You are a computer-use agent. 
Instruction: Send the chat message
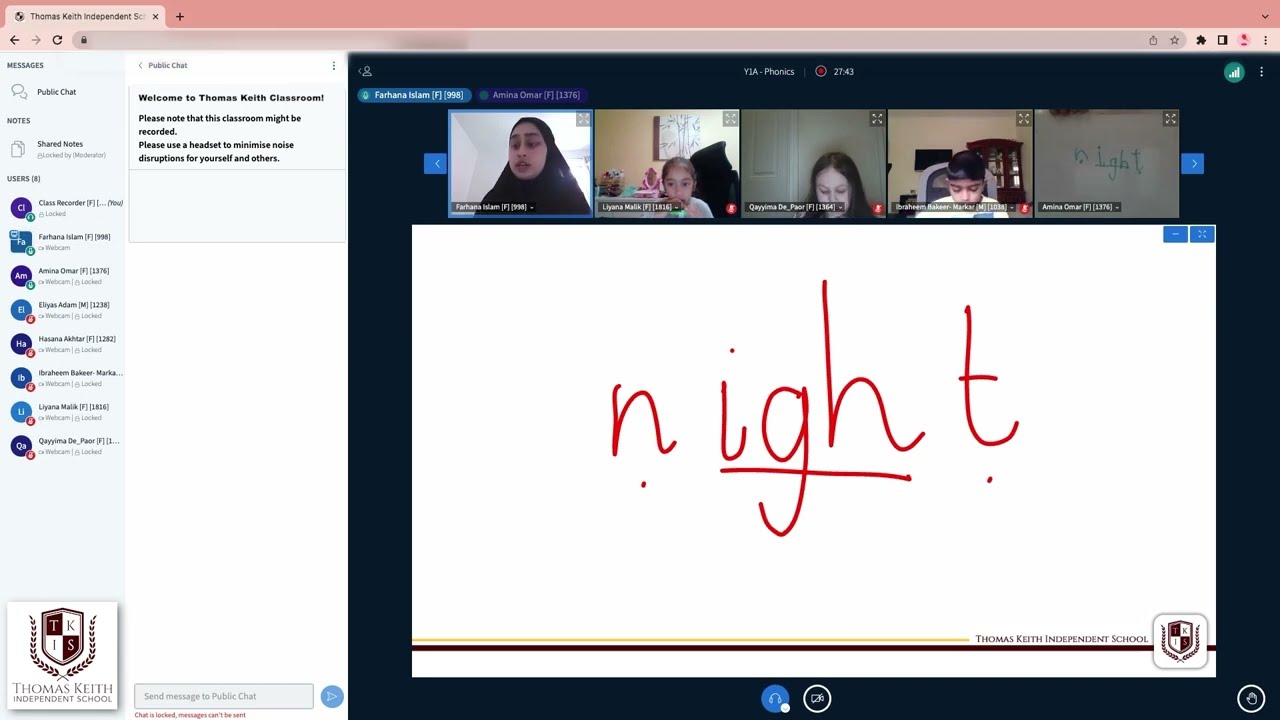332,696
